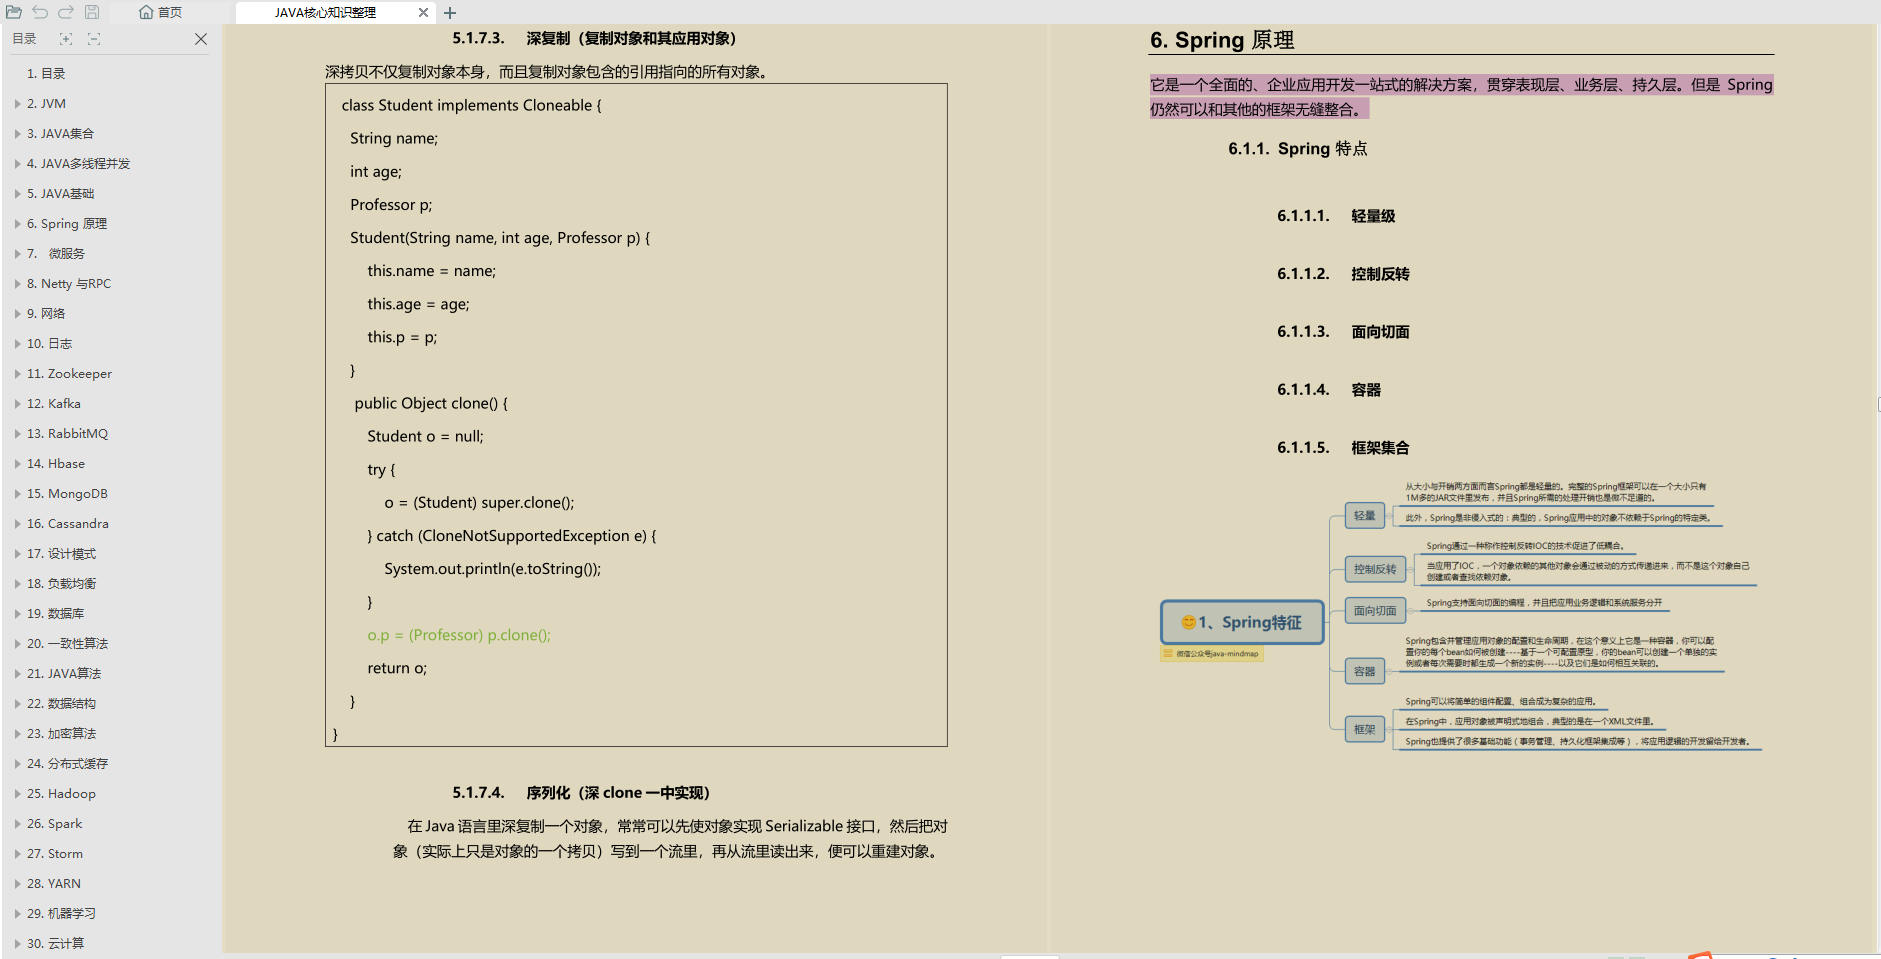This screenshot has width=1881, height=959.
Task: Click the undo arrow icon
Action: click(40, 12)
